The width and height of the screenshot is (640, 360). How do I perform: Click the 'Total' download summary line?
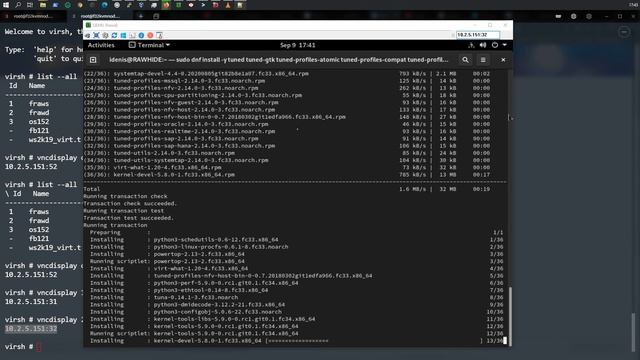[287, 189]
